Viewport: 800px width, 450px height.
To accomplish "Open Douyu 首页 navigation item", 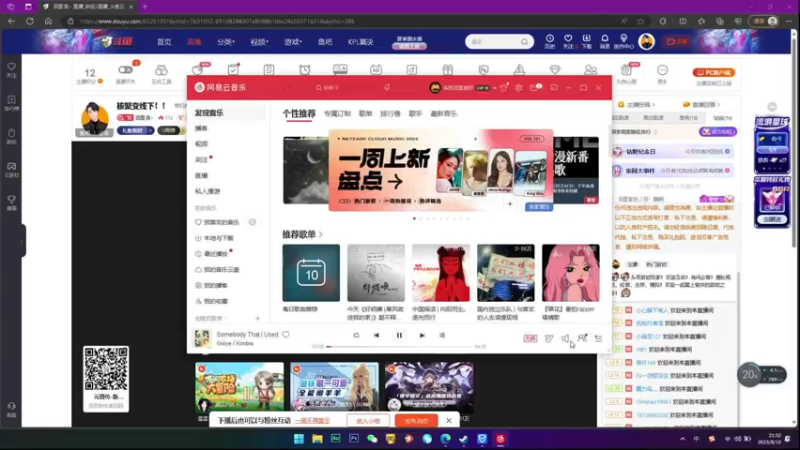I will click(164, 42).
